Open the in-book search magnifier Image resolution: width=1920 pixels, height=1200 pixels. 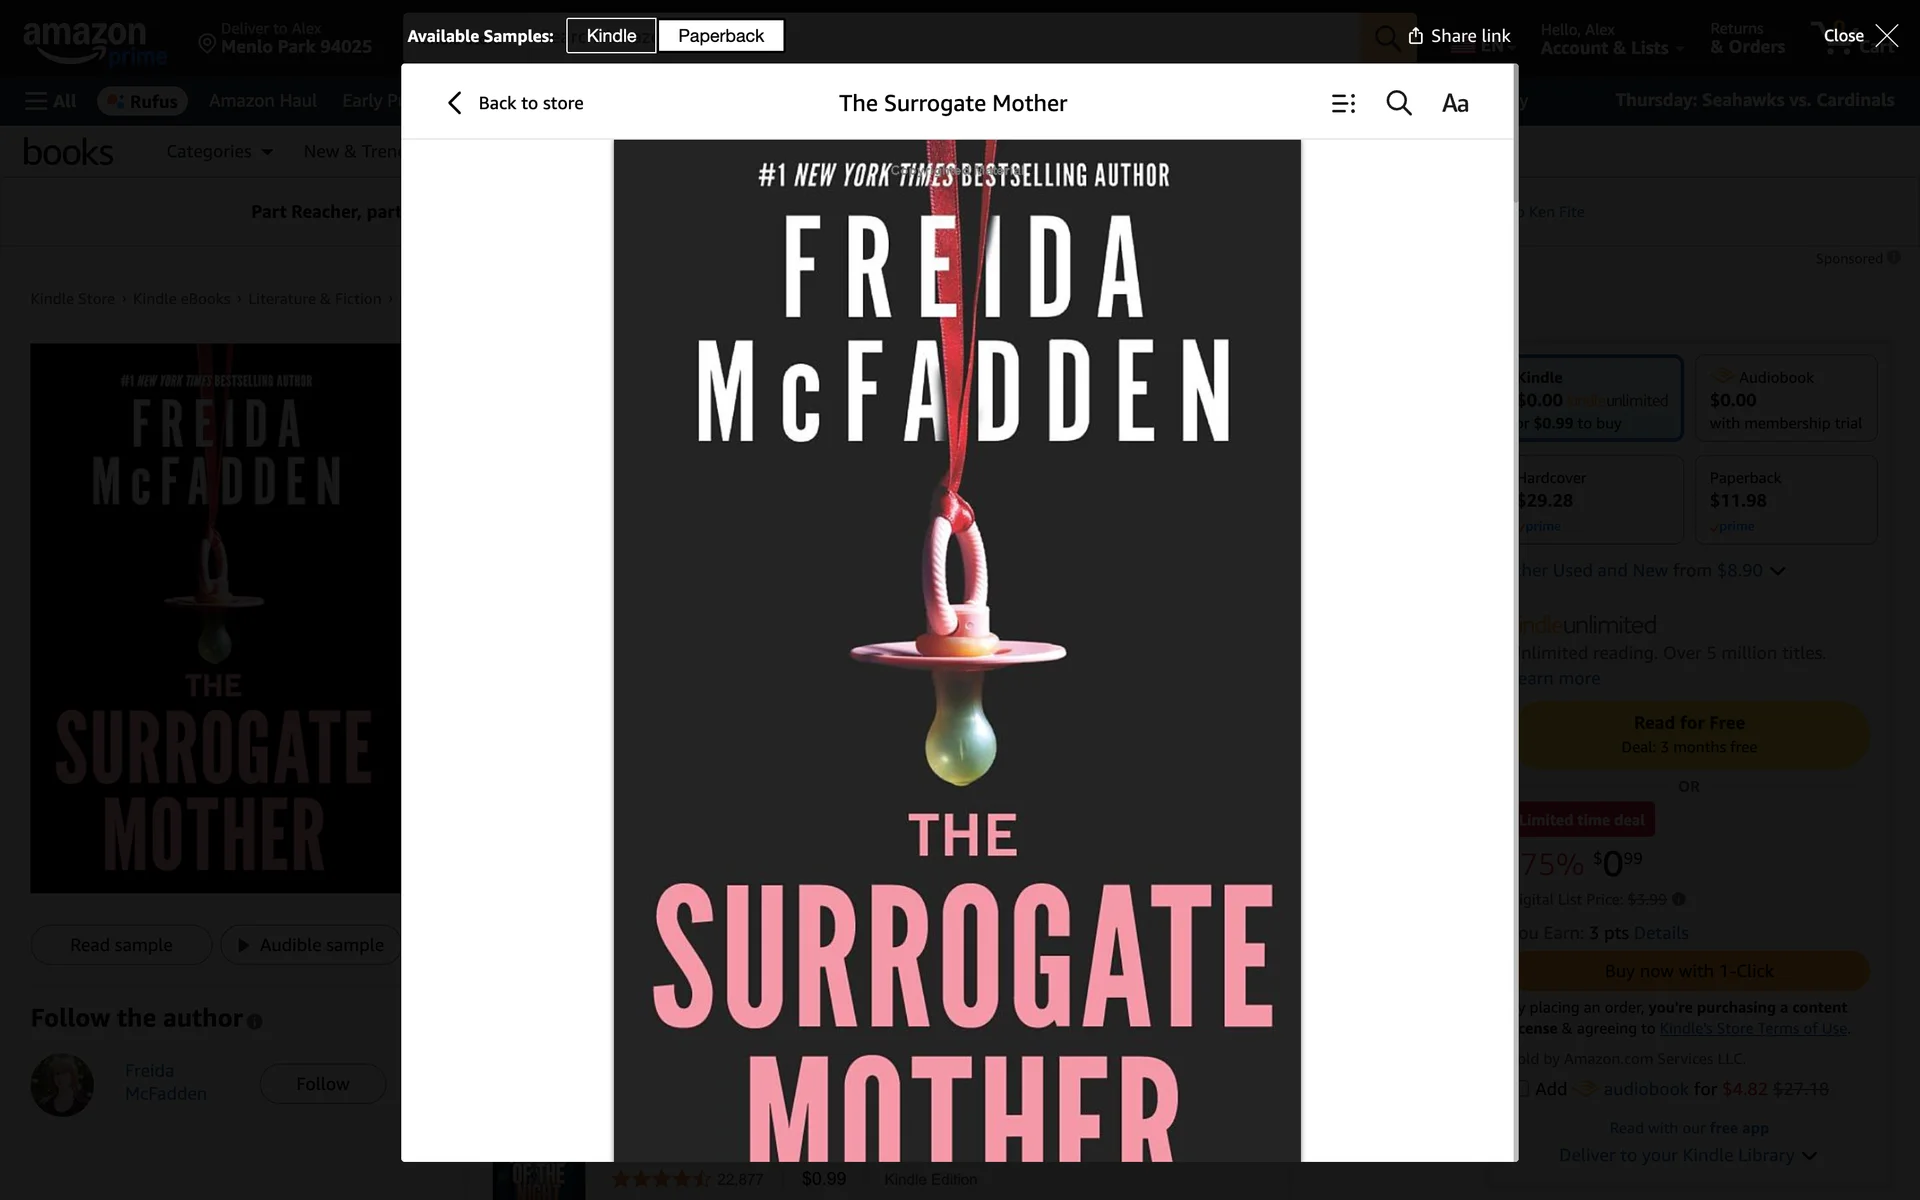(x=1399, y=103)
